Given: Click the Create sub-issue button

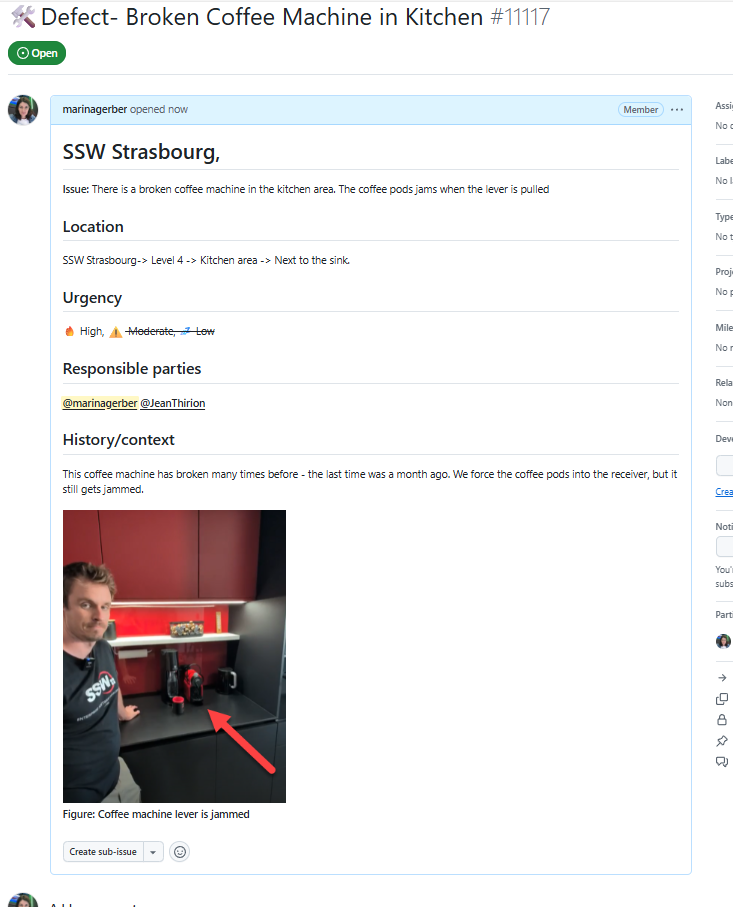Looking at the screenshot, I should coord(103,851).
